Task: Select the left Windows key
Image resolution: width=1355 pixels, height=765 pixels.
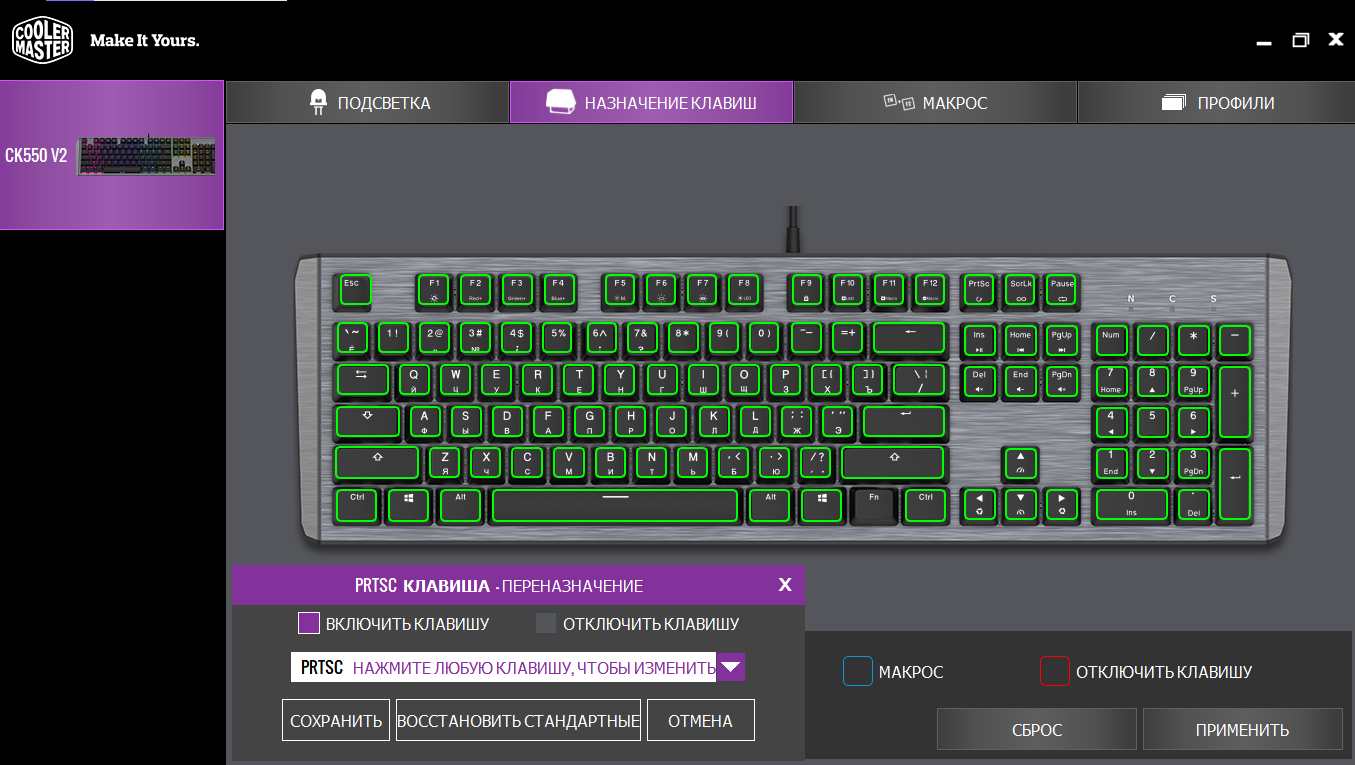Action: click(x=408, y=504)
